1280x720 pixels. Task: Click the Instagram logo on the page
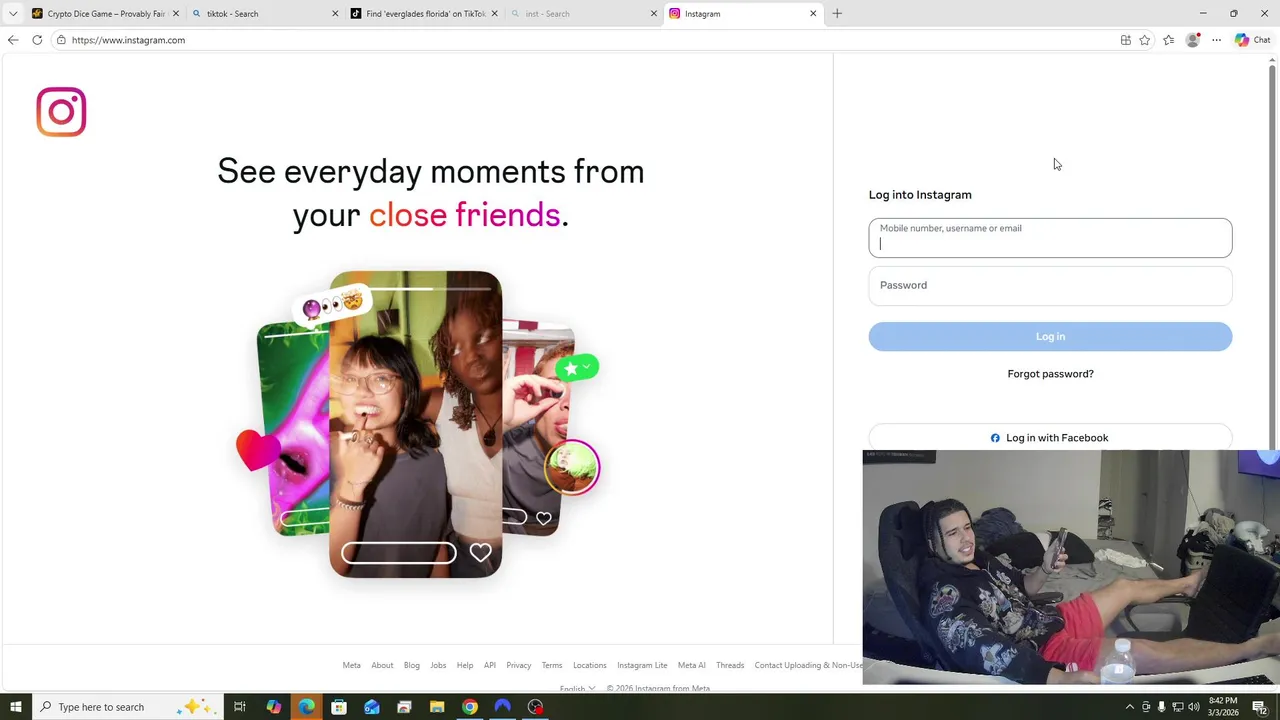point(61,111)
